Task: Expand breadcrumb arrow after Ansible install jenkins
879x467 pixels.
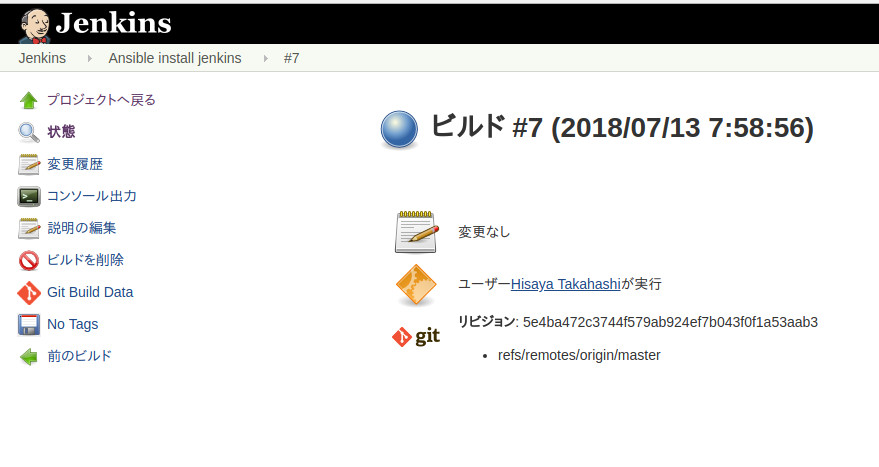Action: 265,58
